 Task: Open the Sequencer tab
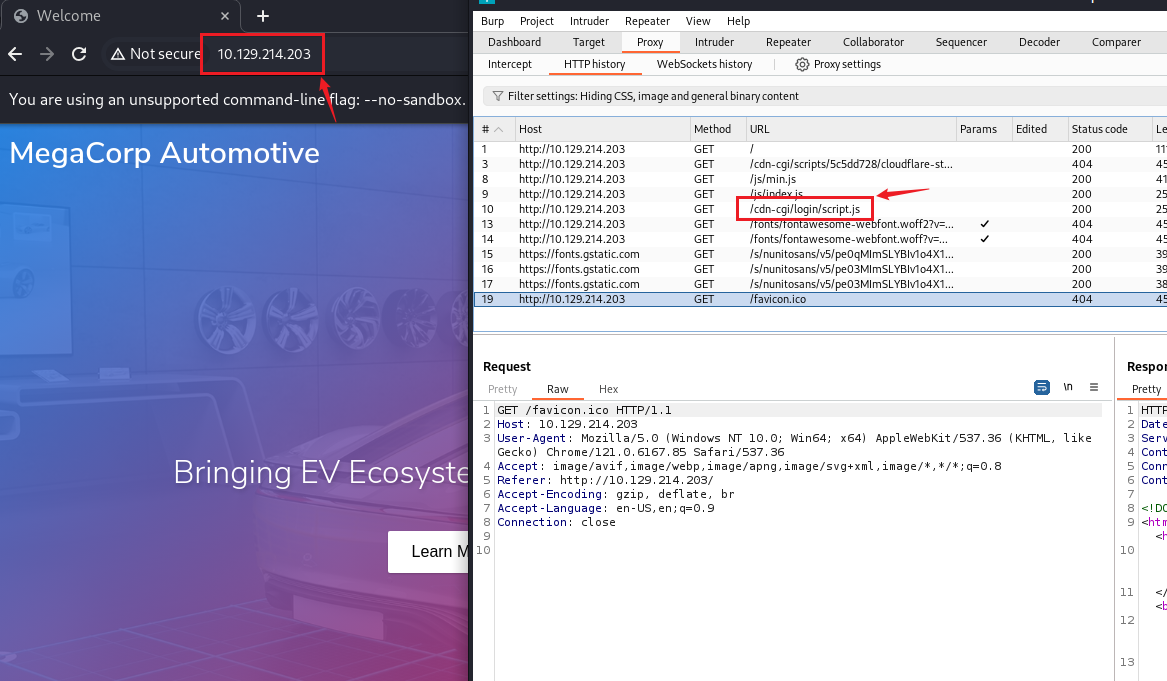tap(961, 42)
